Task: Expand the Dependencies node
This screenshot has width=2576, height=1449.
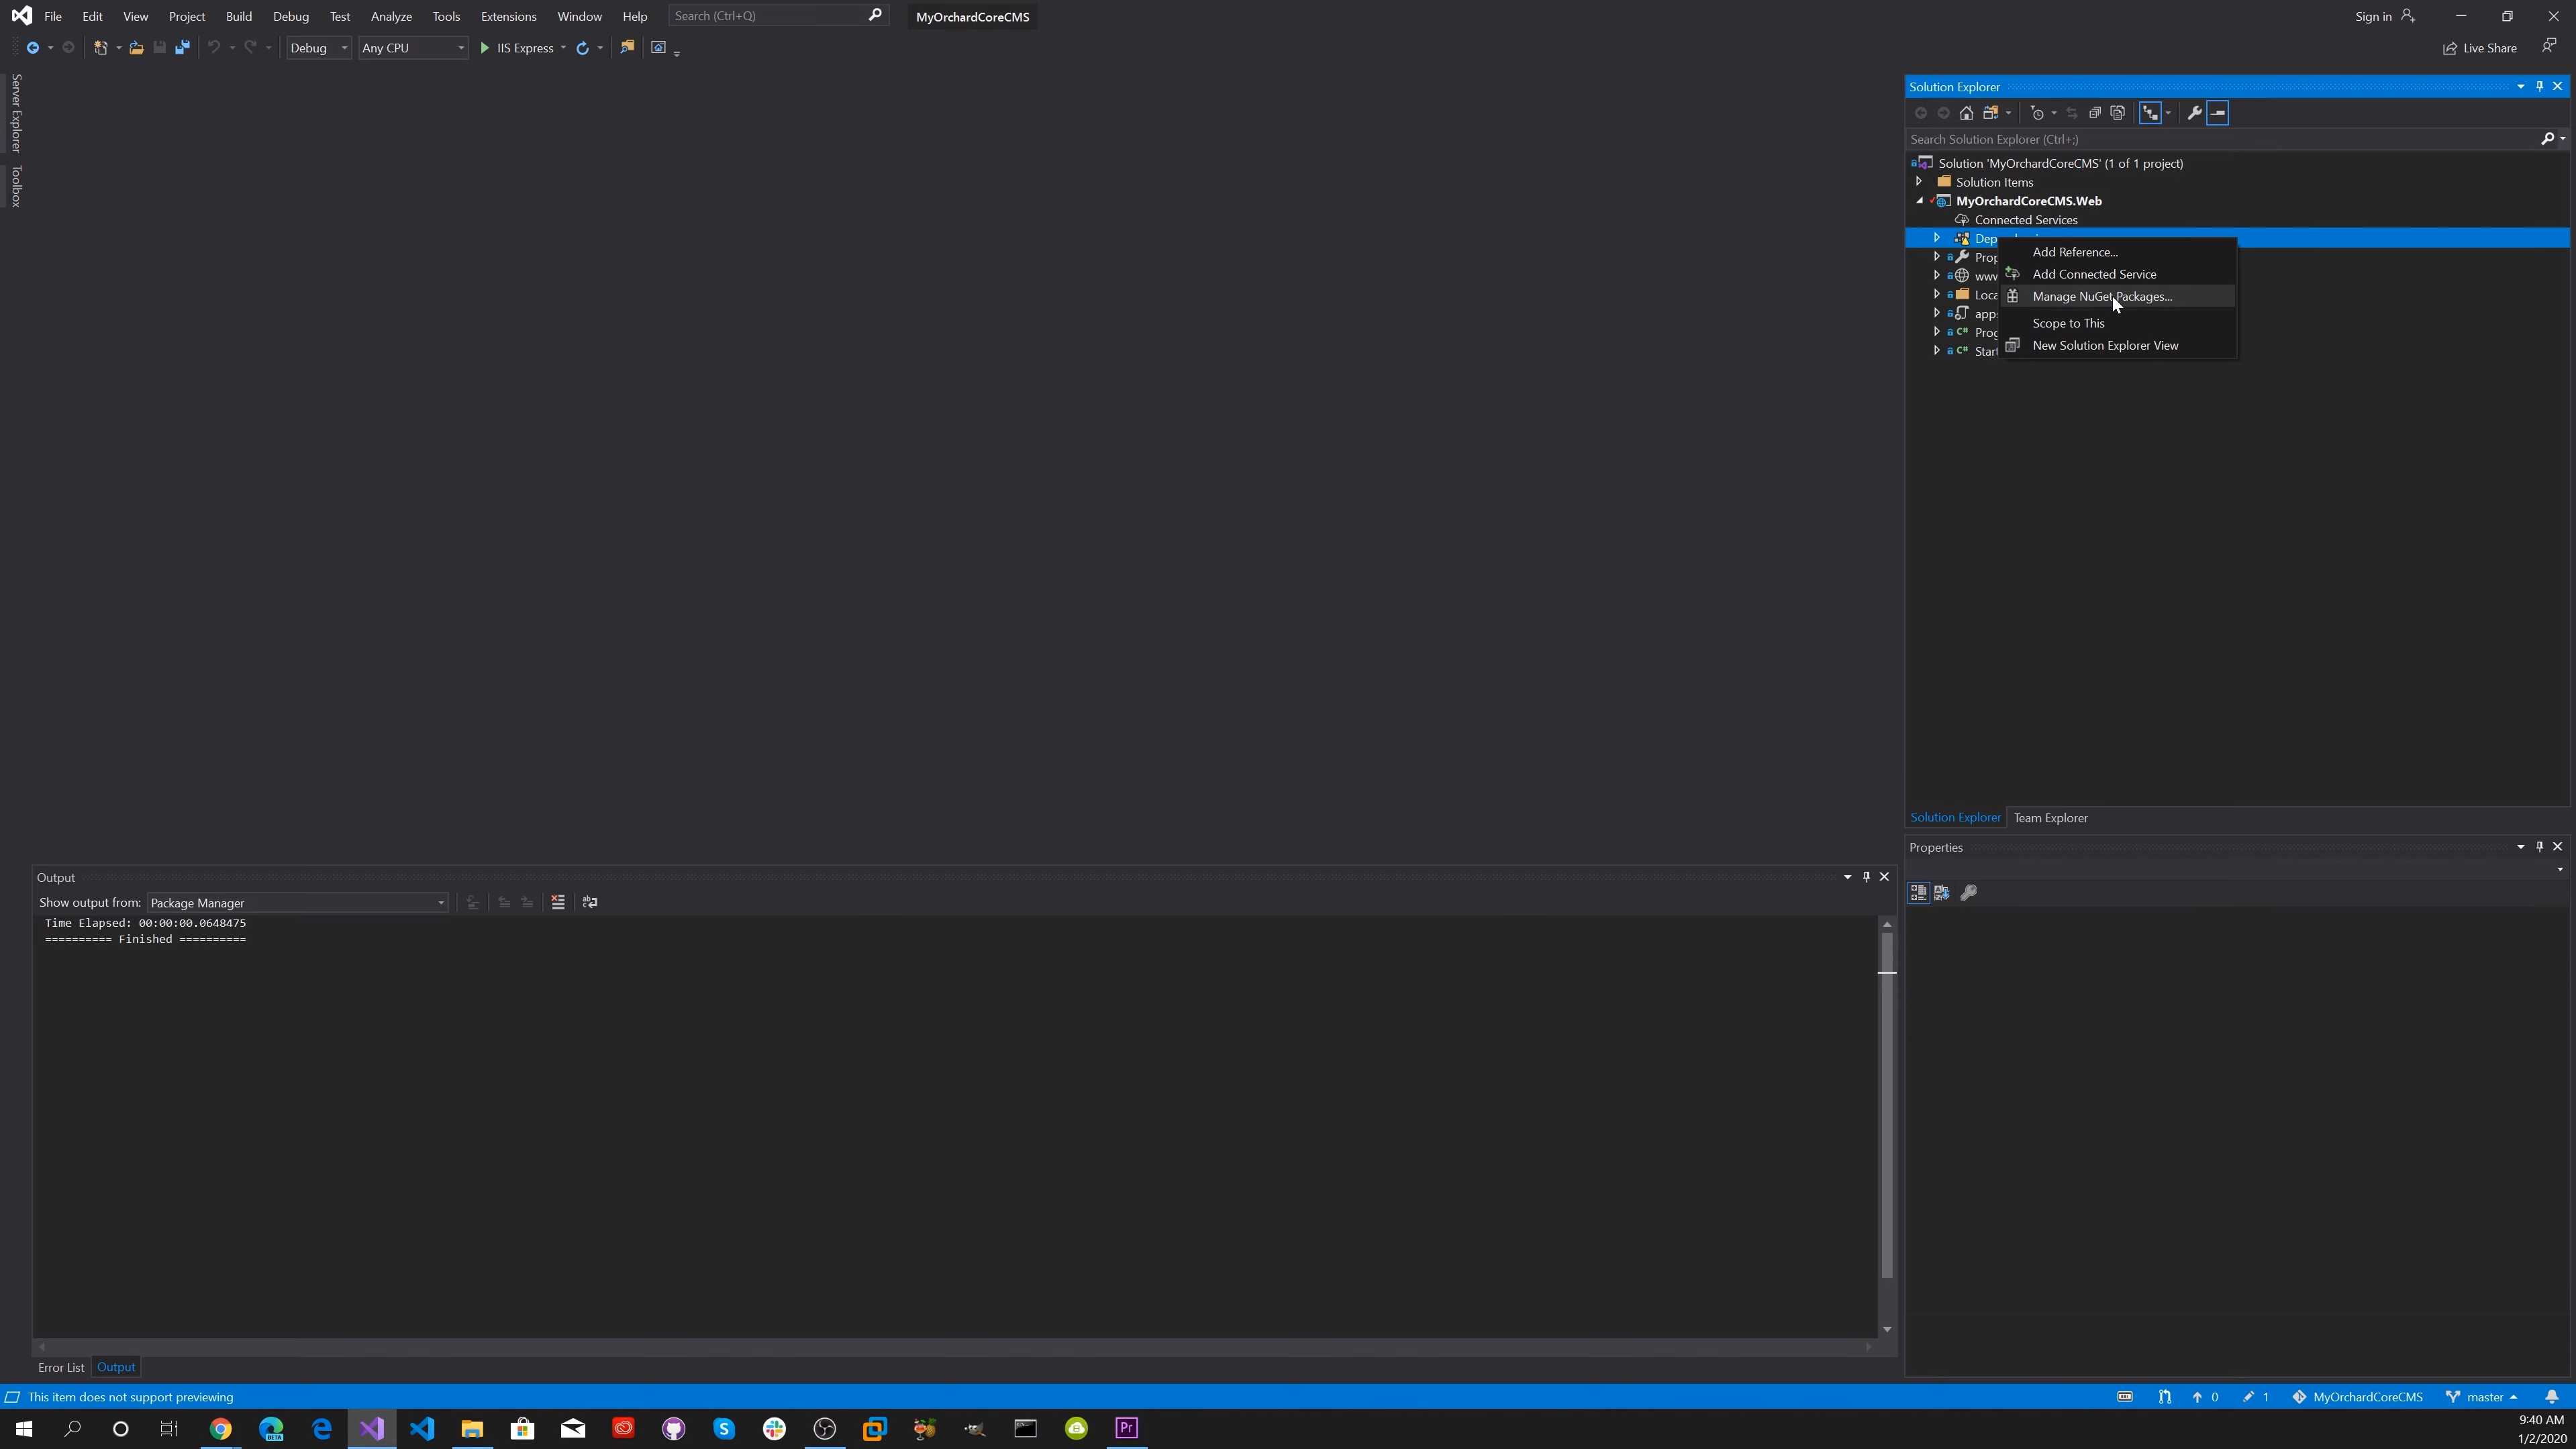Action: (x=1936, y=238)
